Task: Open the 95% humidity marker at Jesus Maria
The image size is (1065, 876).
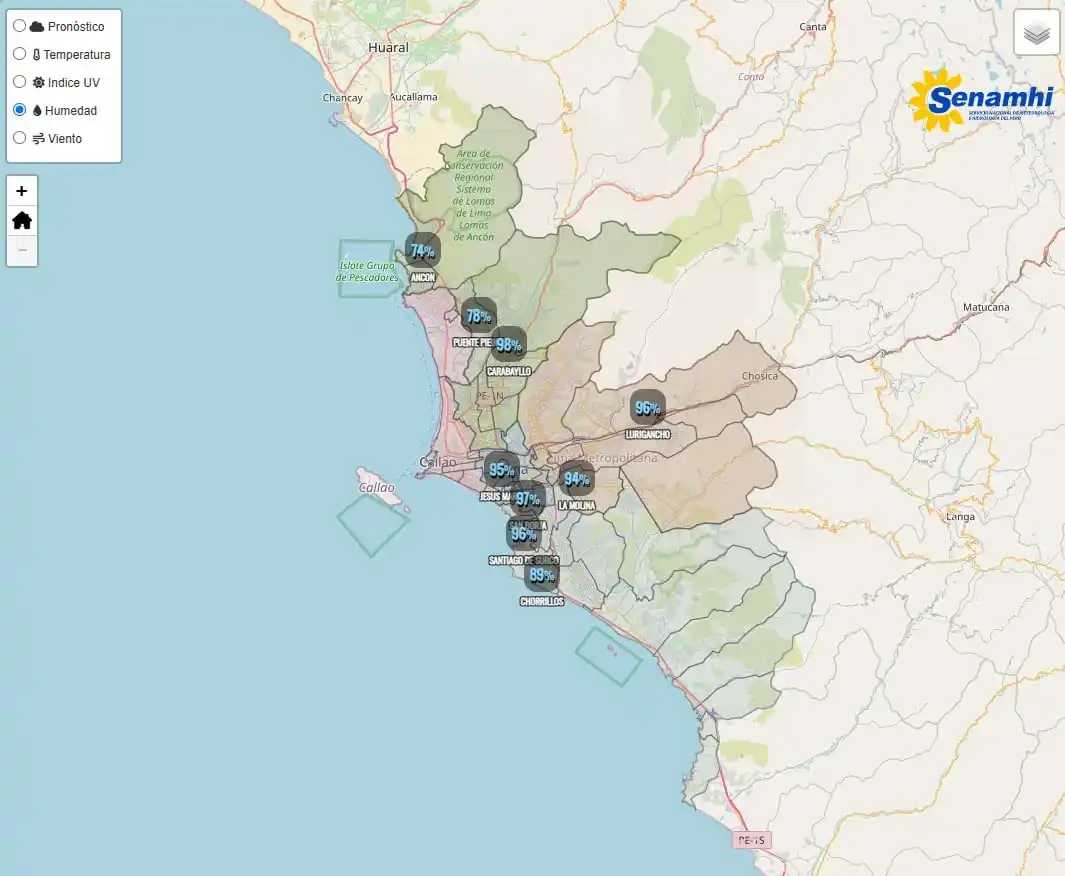Action: 501,469
